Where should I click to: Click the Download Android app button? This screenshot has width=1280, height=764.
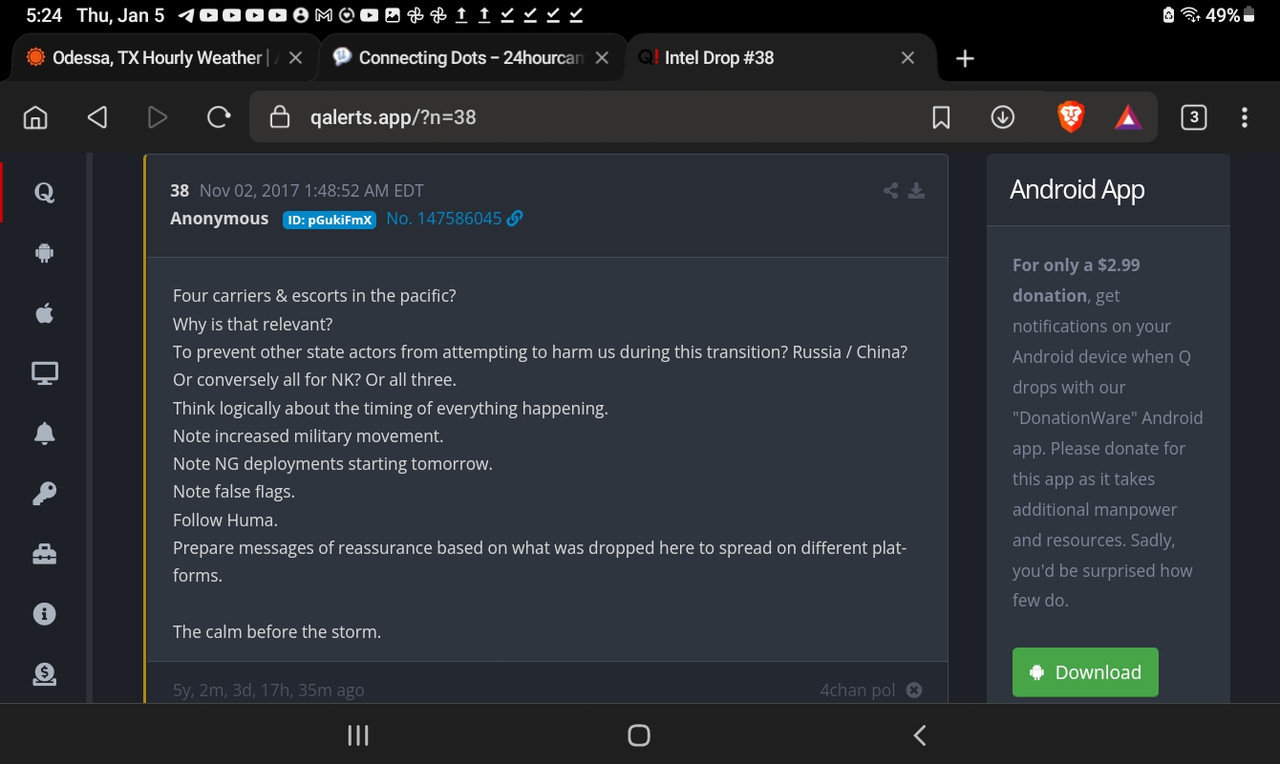click(1085, 672)
